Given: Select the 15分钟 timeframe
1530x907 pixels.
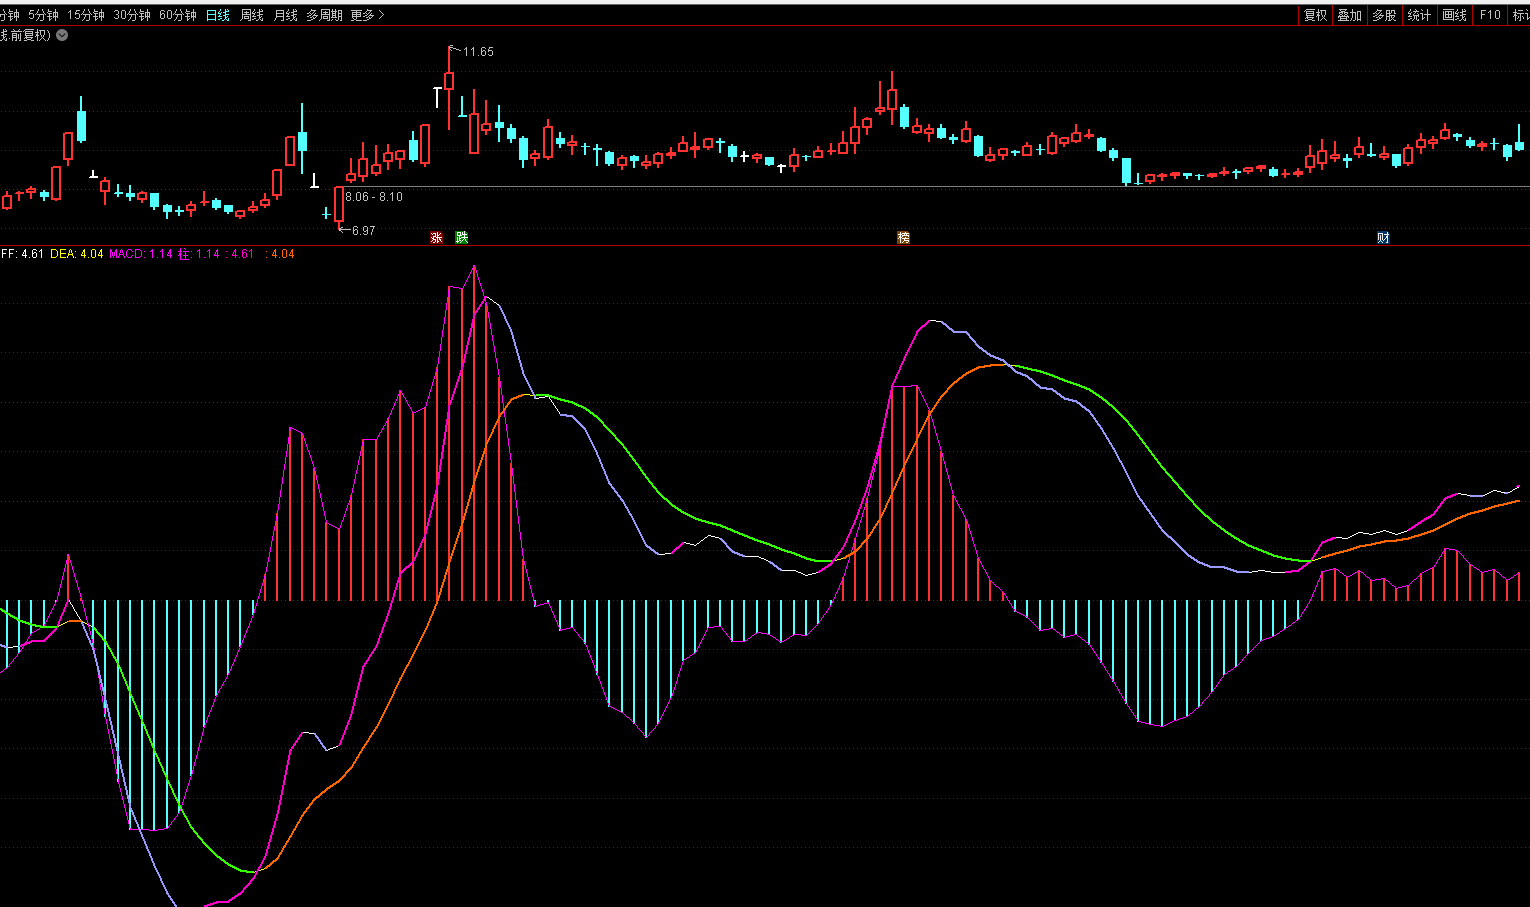Looking at the screenshot, I should 86,15.
